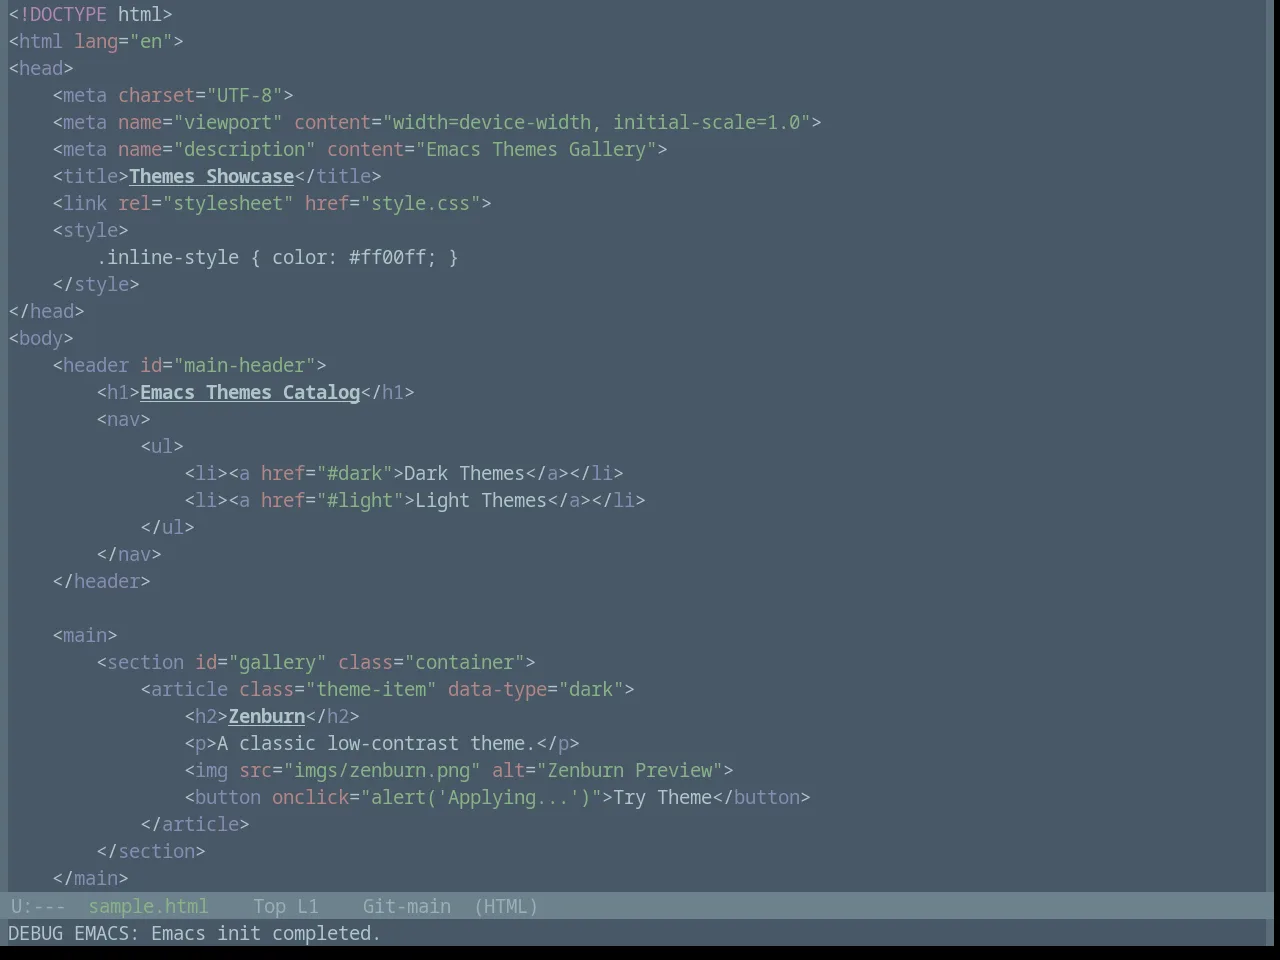Viewport: 1280px width, 960px height.
Task: Click the opening <head> tag
Action: coord(41,68)
